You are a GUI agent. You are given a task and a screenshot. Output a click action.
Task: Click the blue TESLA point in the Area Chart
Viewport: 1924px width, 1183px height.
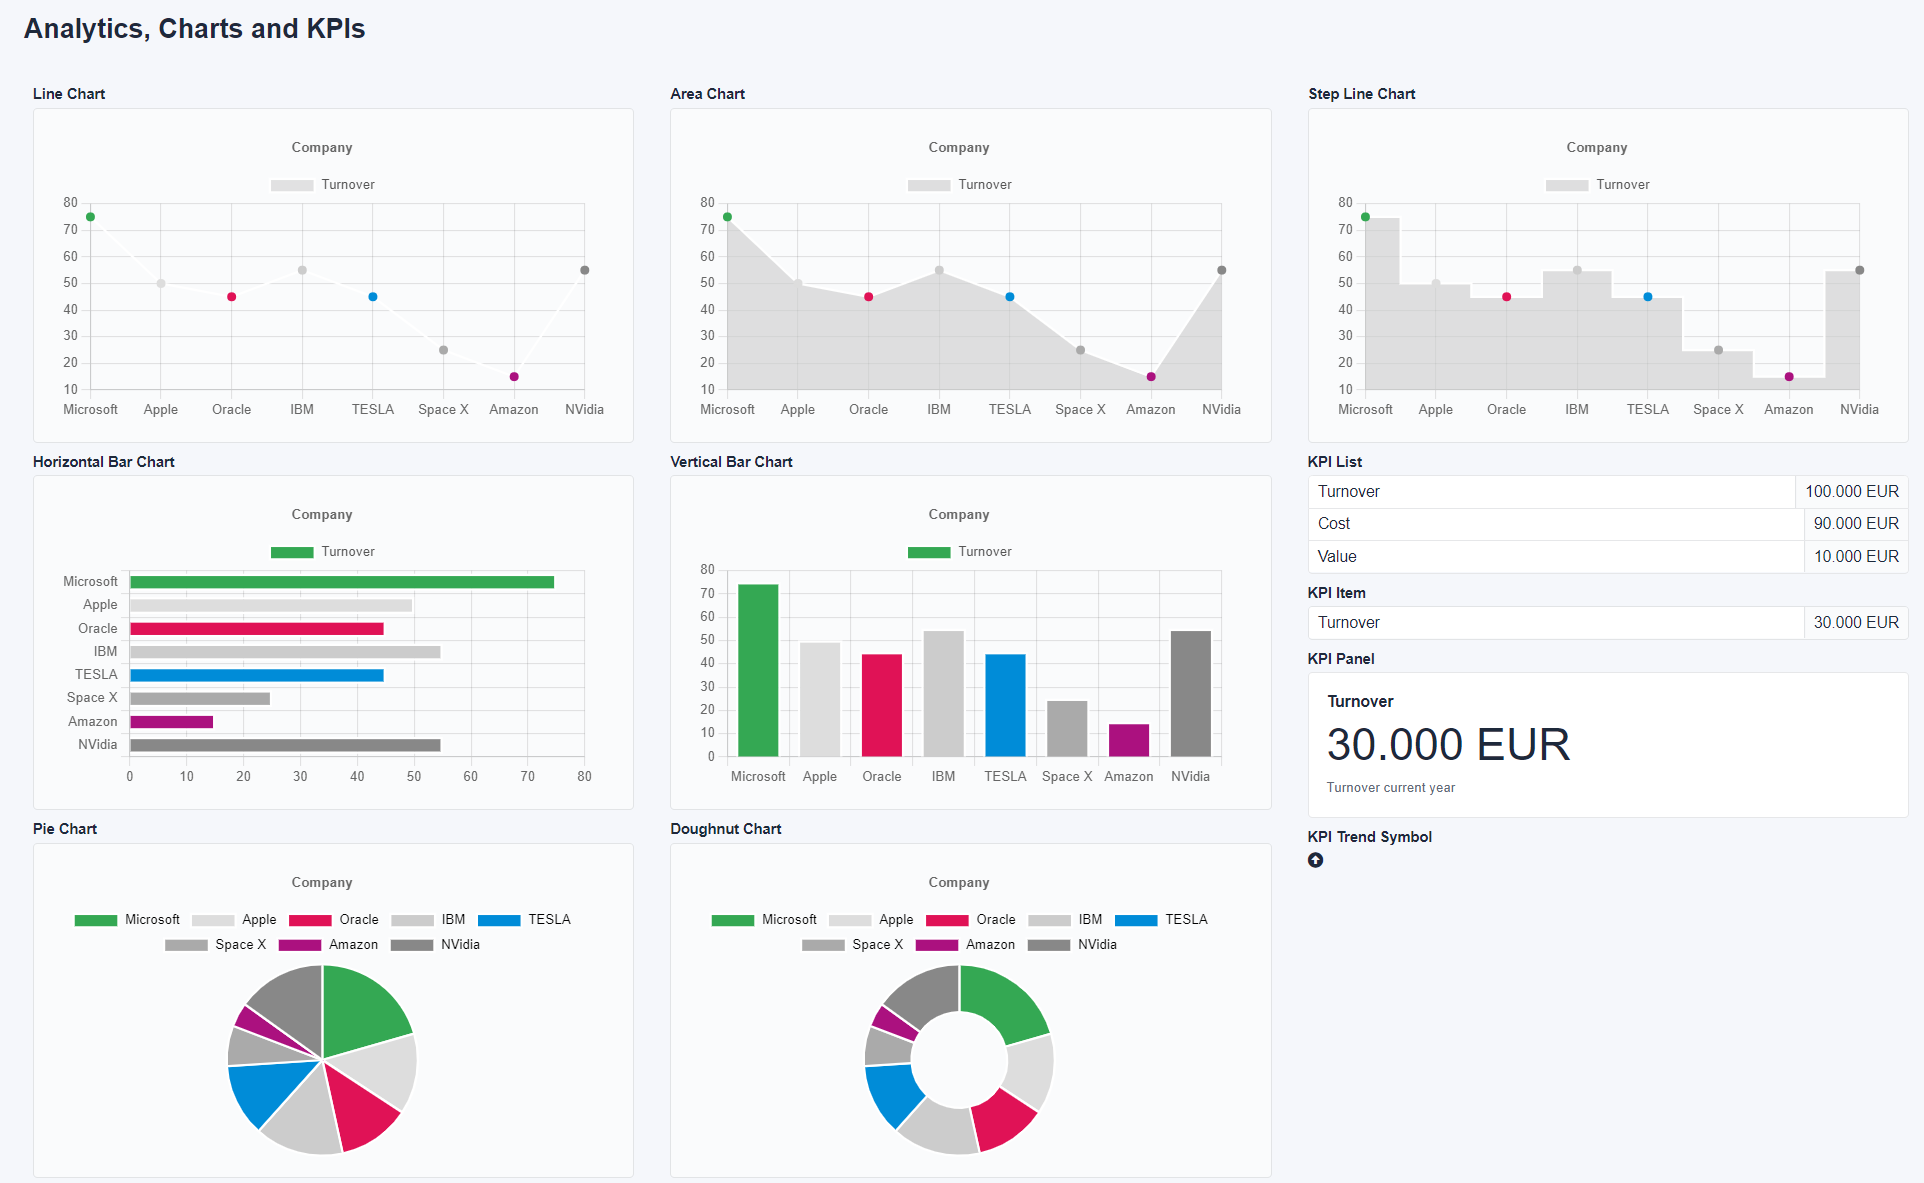coord(1010,297)
